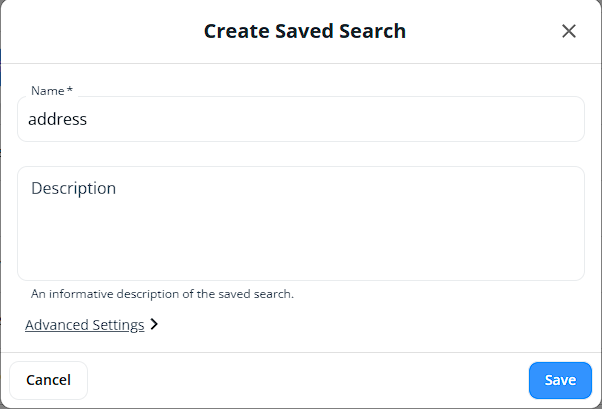Save the new saved search

click(560, 380)
